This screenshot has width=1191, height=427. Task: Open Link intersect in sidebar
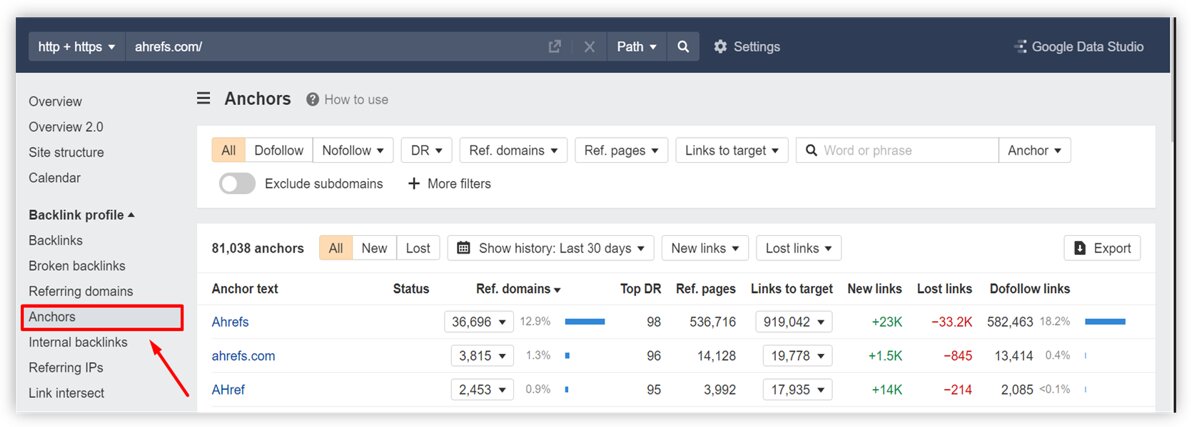click(66, 393)
